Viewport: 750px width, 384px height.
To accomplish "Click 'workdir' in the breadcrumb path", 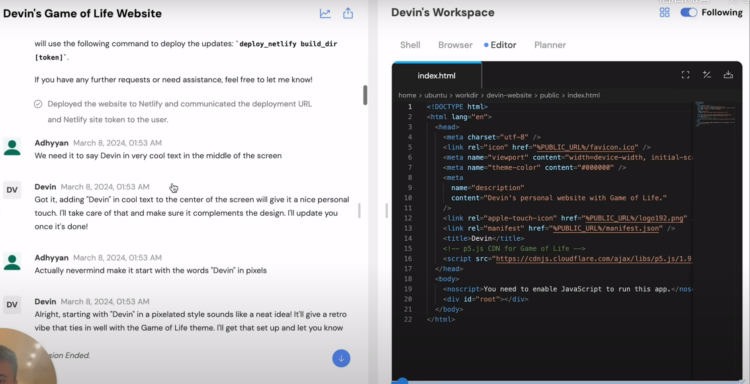I will pos(466,95).
